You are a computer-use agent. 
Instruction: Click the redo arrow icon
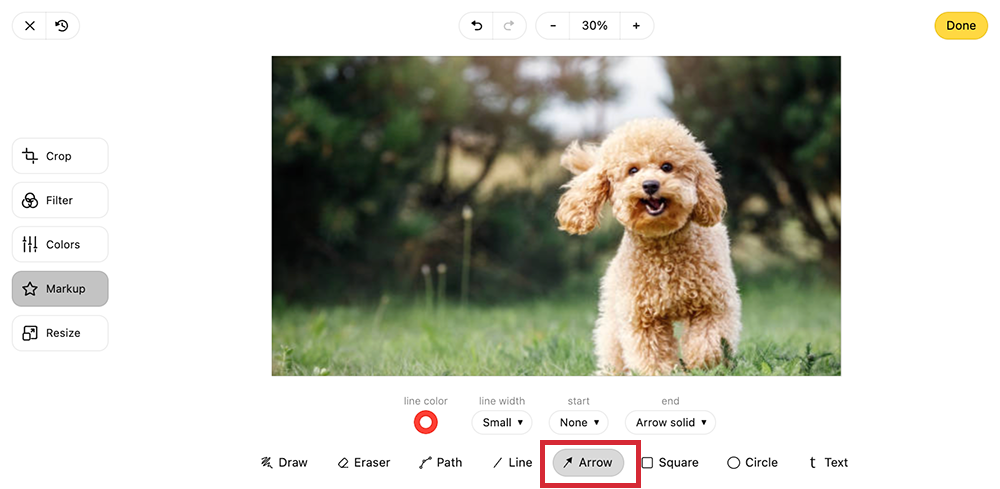pyautogui.click(x=508, y=26)
